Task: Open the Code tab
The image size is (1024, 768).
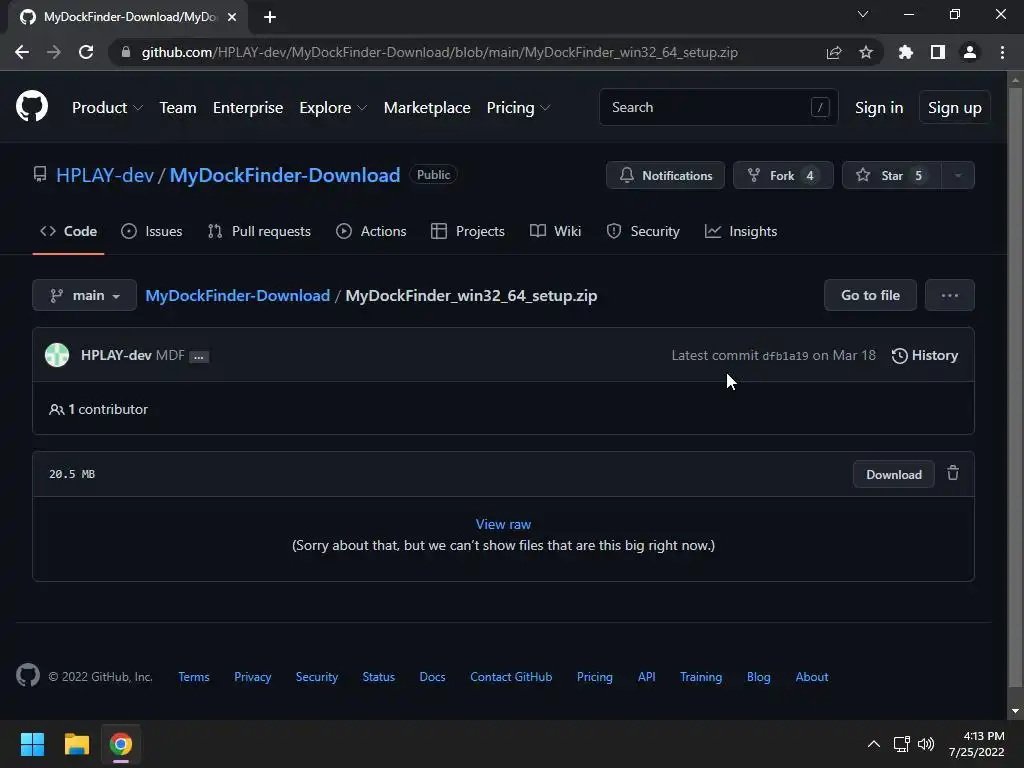Action: pyautogui.click(x=69, y=231)
